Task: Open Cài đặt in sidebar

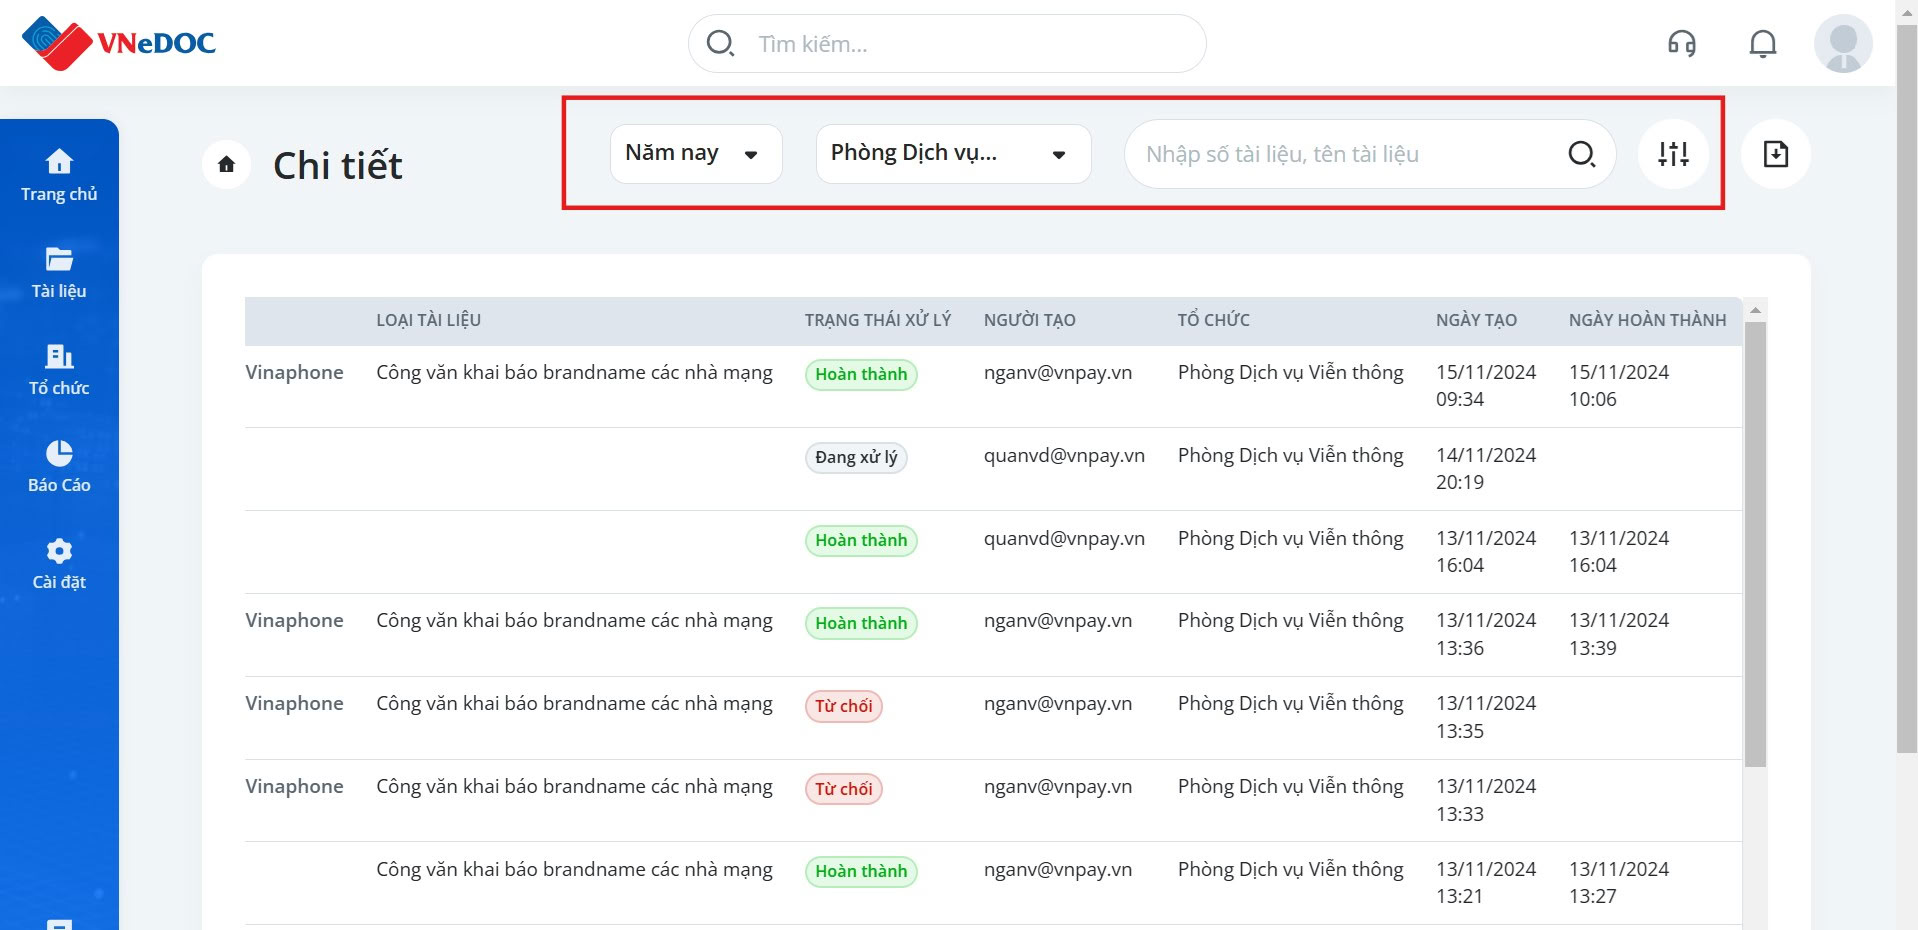Action: [59, 563]
